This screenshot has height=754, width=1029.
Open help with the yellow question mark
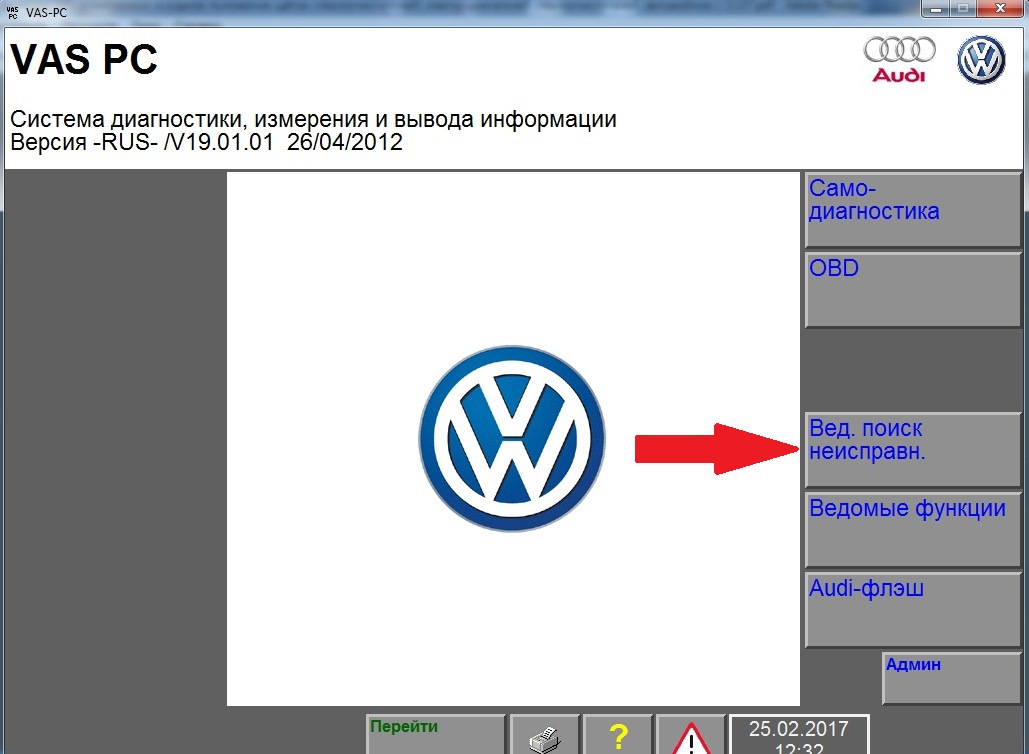(618, 734)
